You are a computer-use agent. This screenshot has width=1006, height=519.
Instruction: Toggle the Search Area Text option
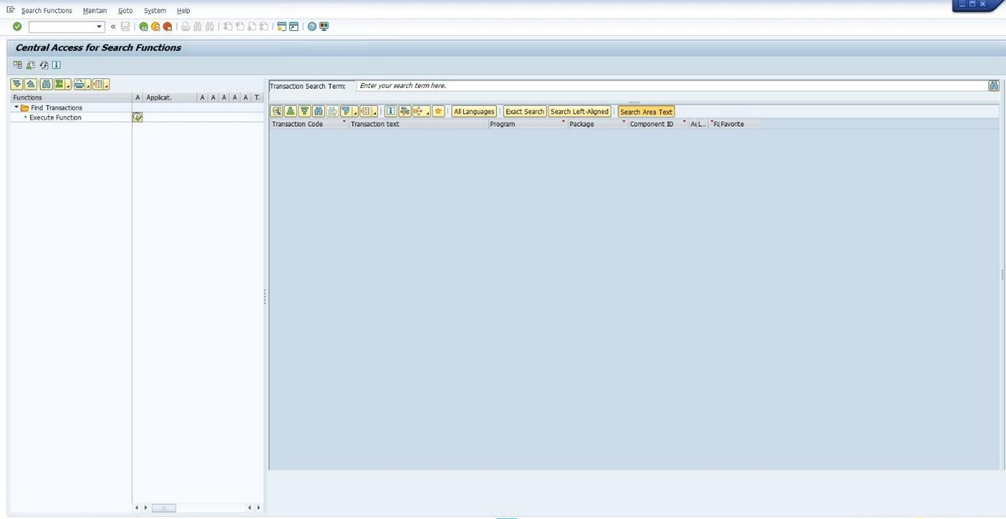point(646,112)
